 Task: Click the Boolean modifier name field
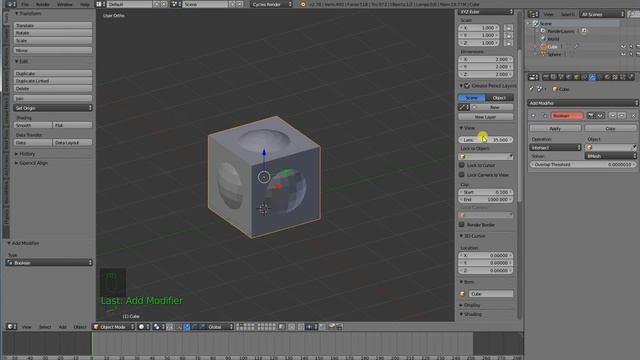click(x=567, y=116)
